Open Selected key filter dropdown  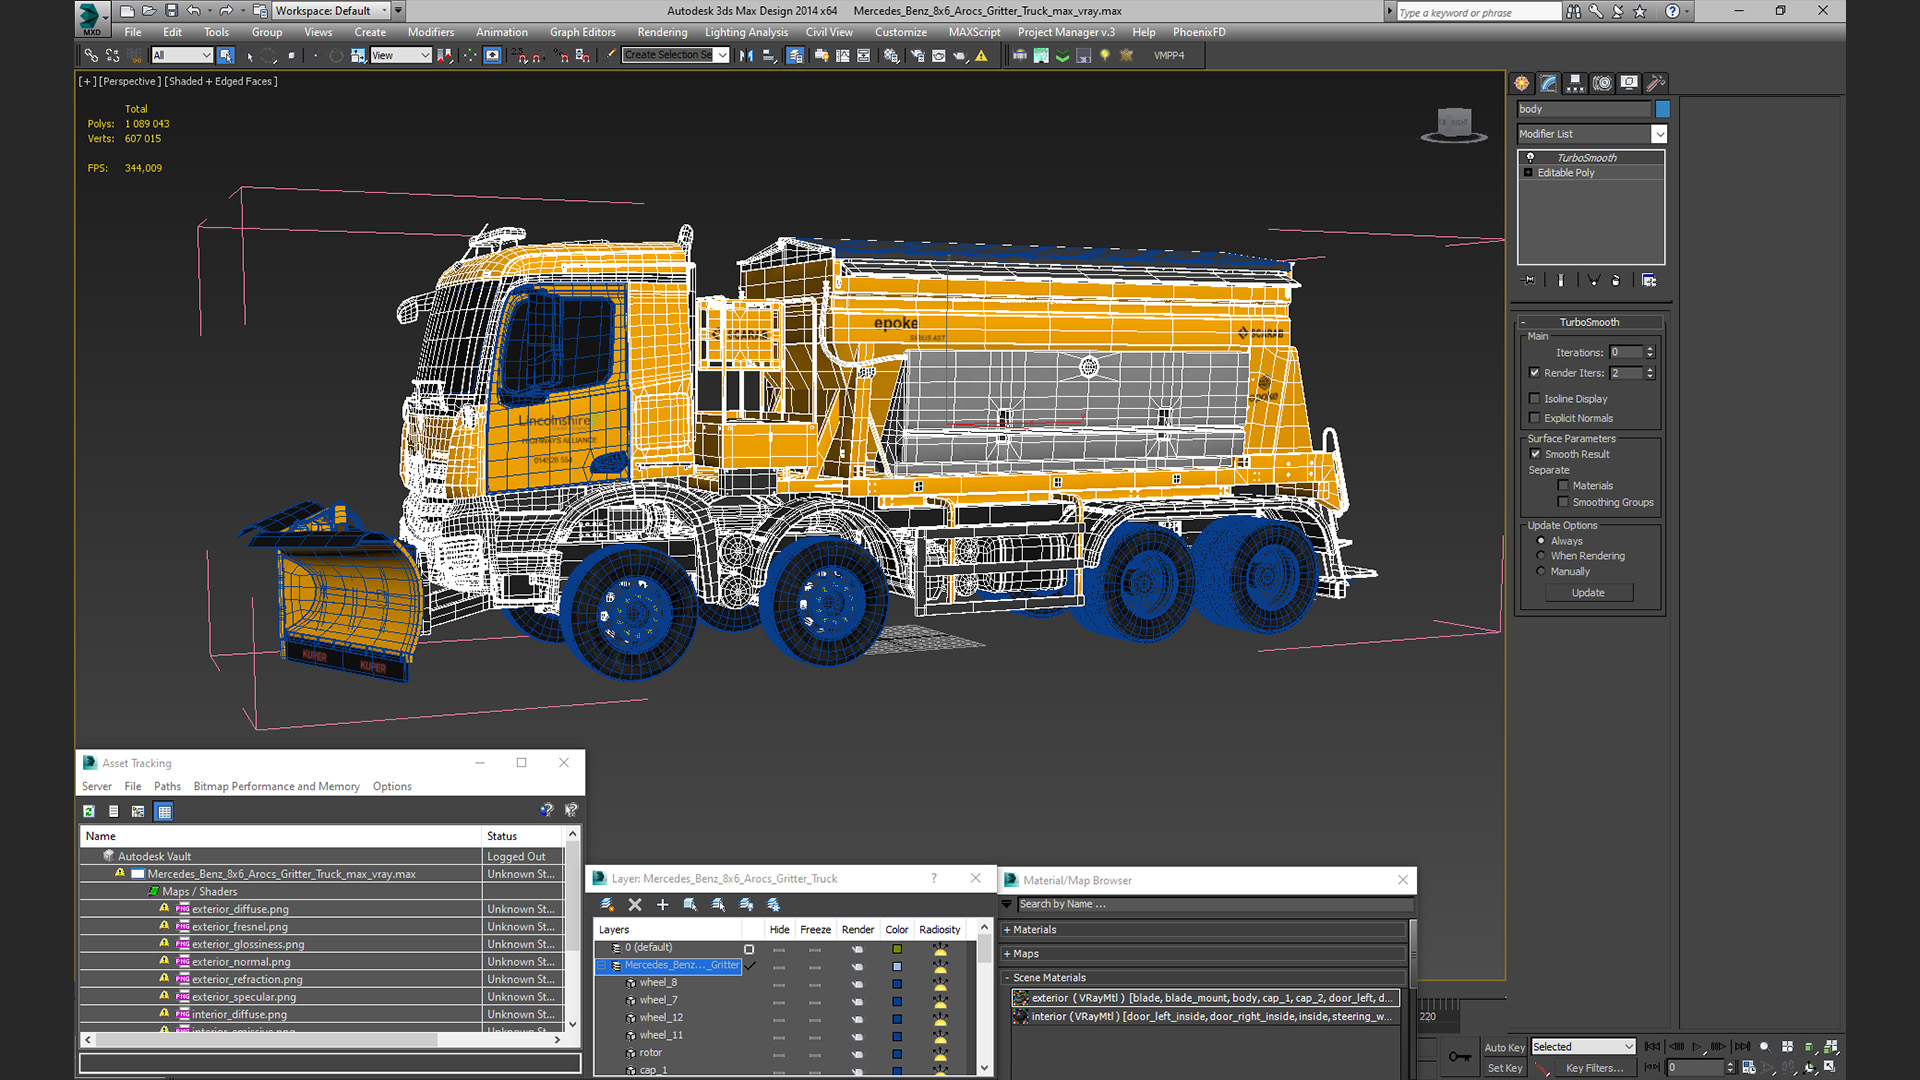click(x=1584, y=1047)
